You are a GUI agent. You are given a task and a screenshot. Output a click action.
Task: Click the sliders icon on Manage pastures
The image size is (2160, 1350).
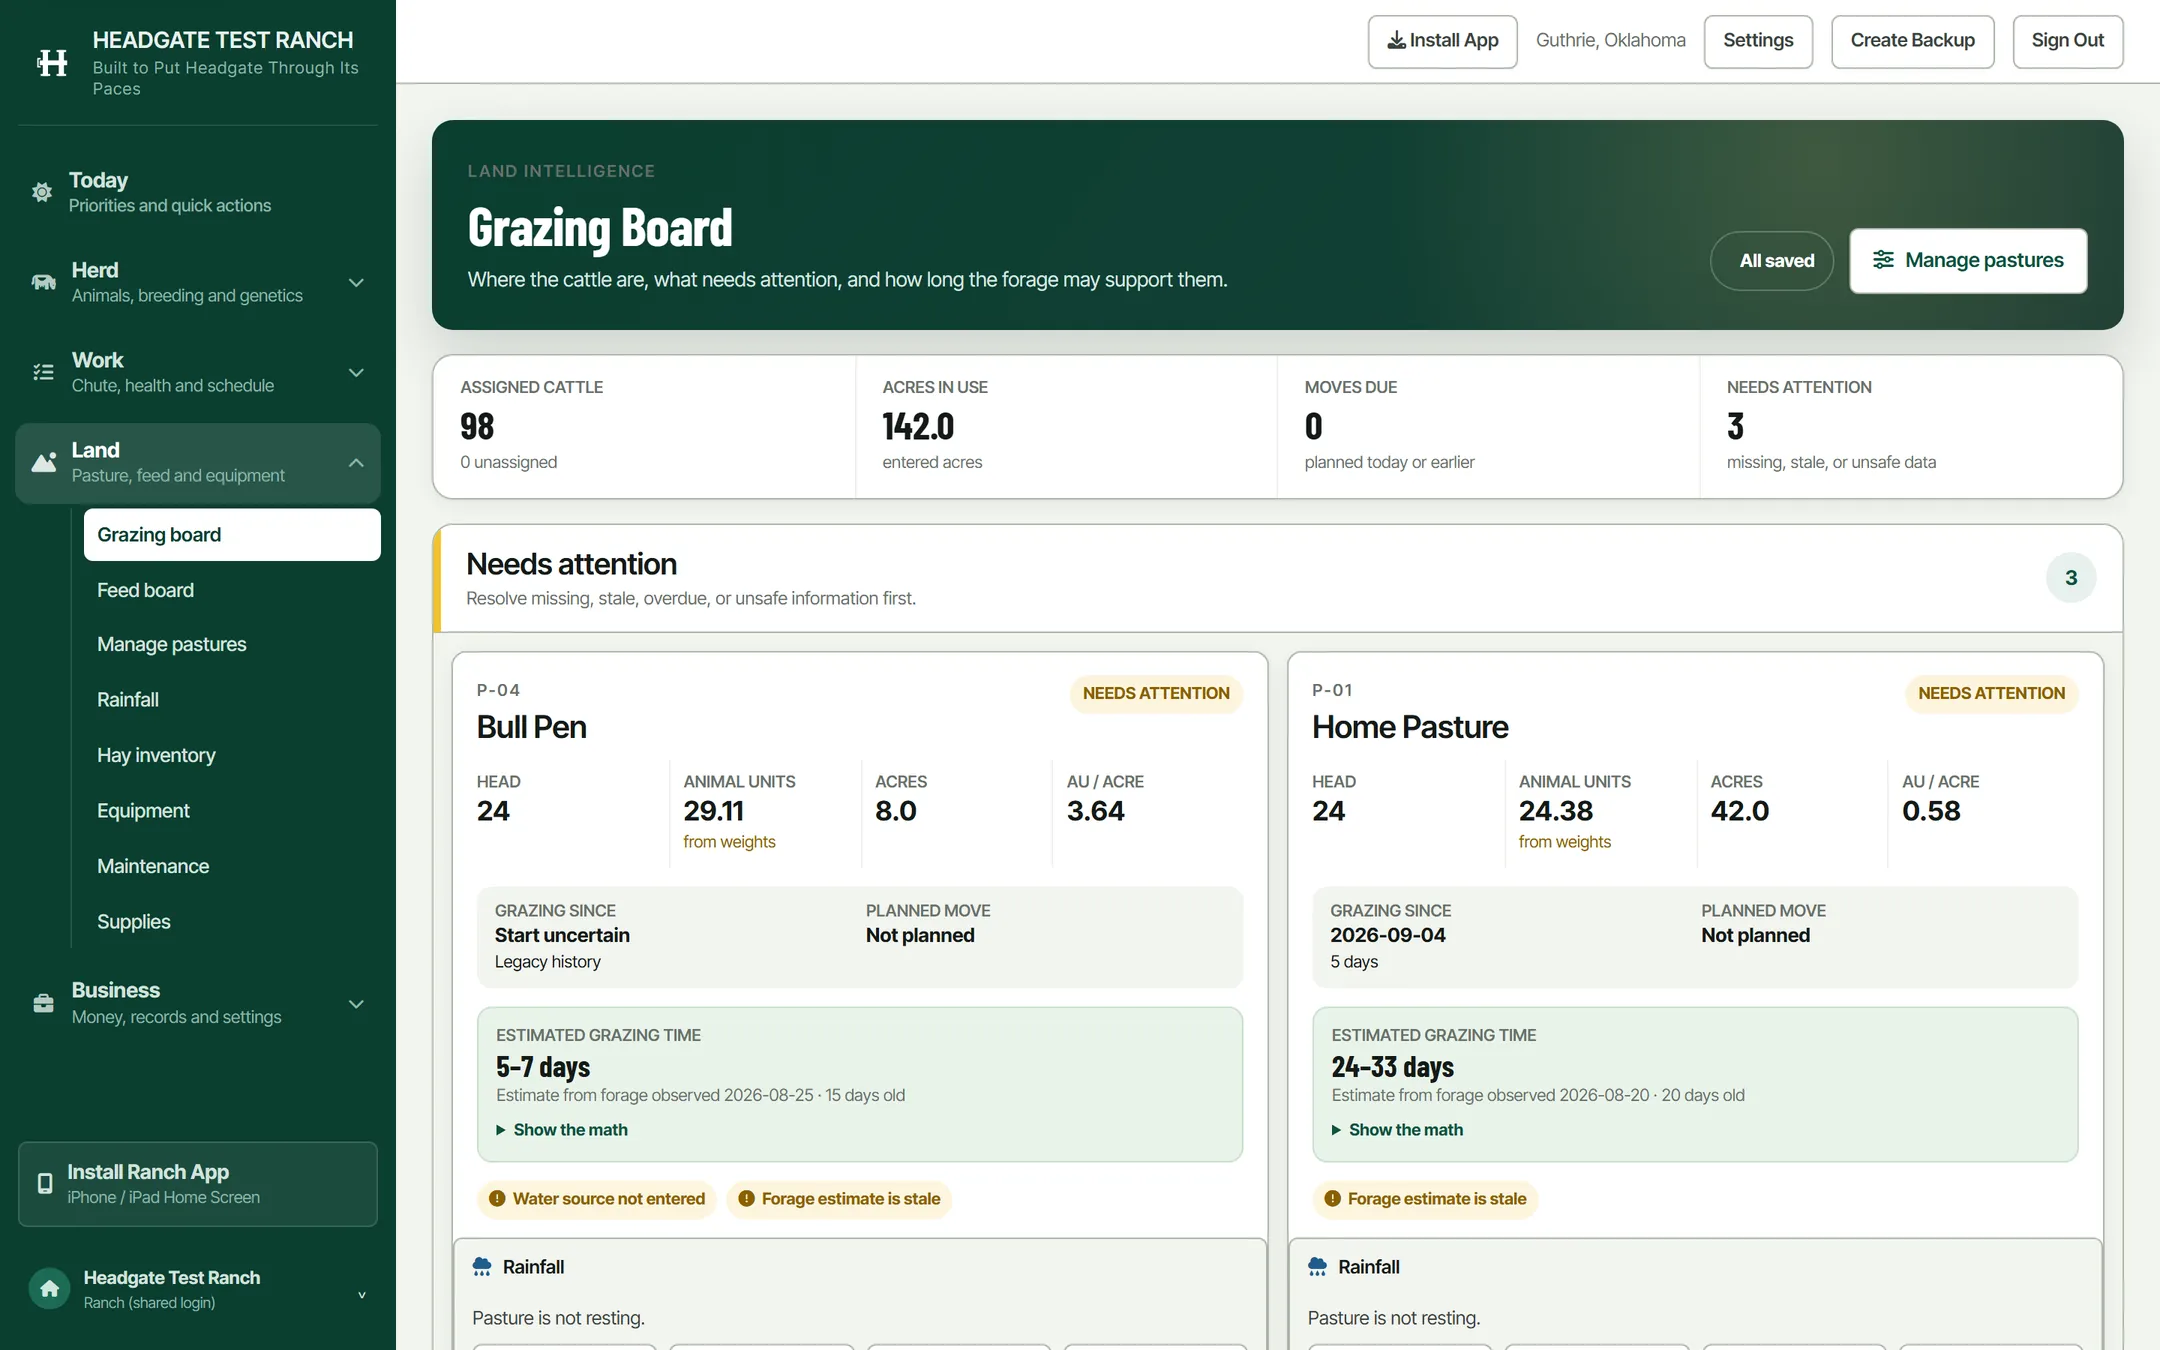pos(1883,260)
